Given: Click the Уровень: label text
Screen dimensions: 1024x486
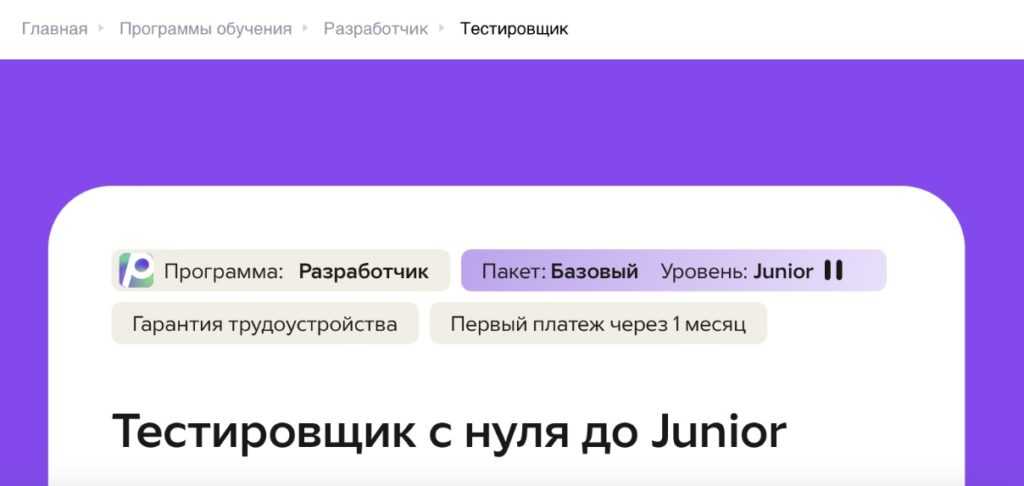Looking at the screenshot, I should [704, 271].
